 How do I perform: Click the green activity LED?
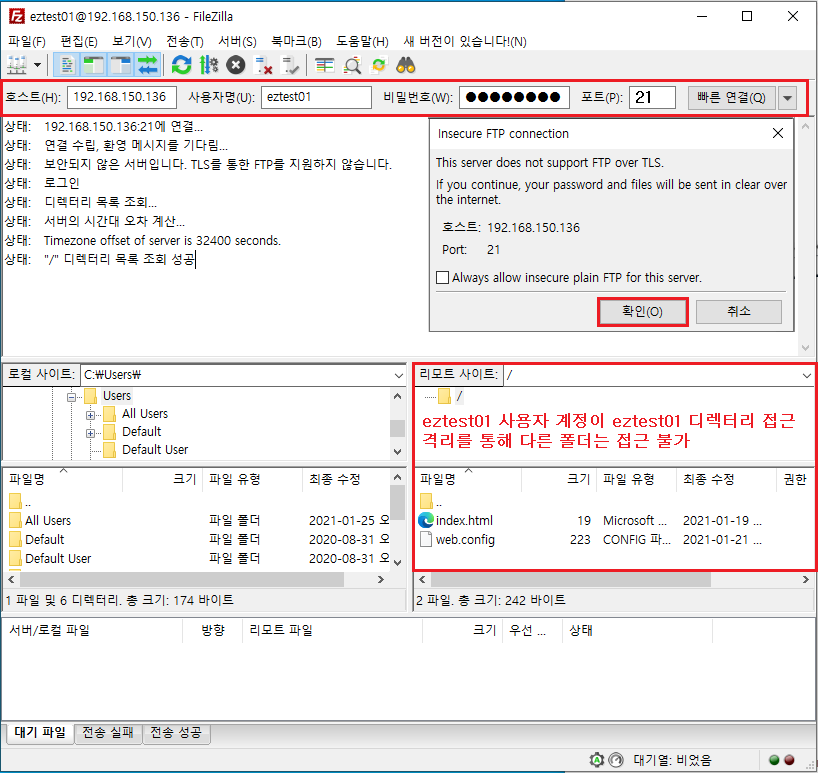774,760
